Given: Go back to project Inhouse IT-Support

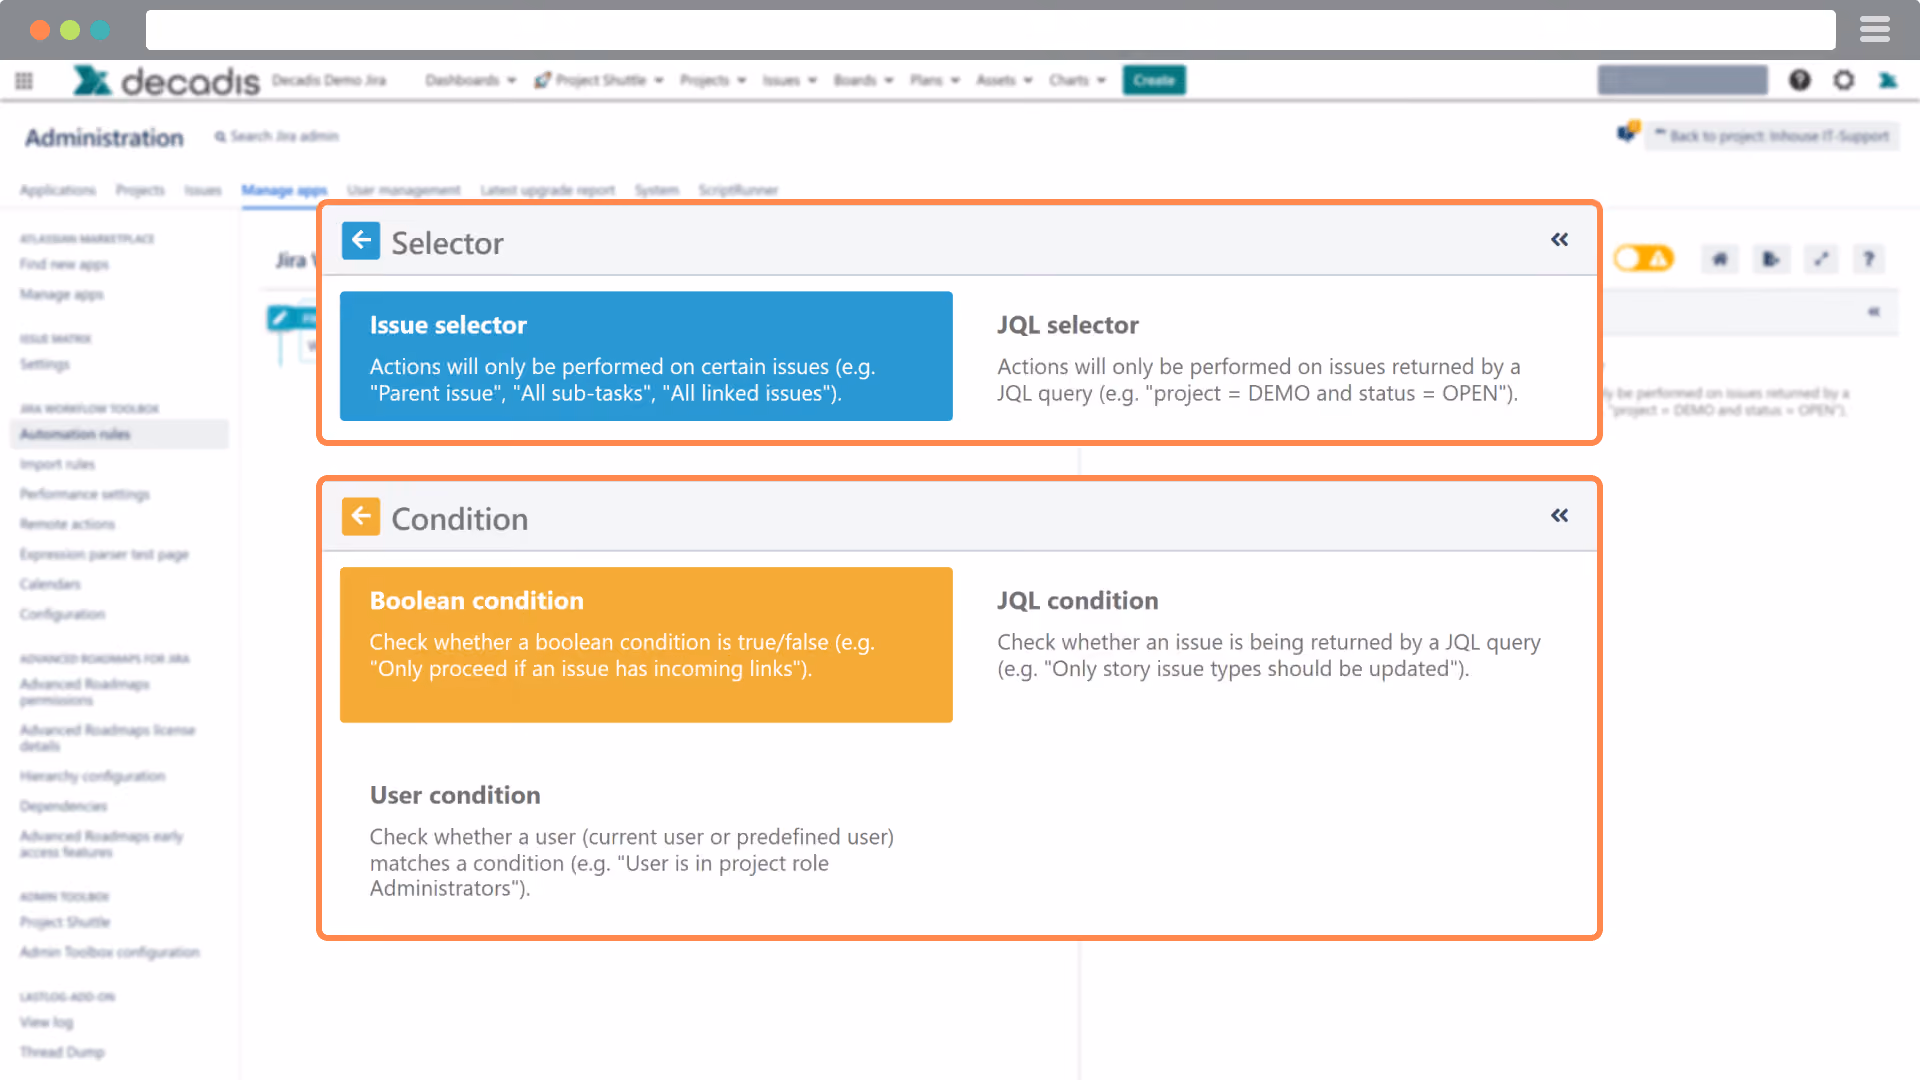Looking at the screenshot, I should click(1772, 136).
